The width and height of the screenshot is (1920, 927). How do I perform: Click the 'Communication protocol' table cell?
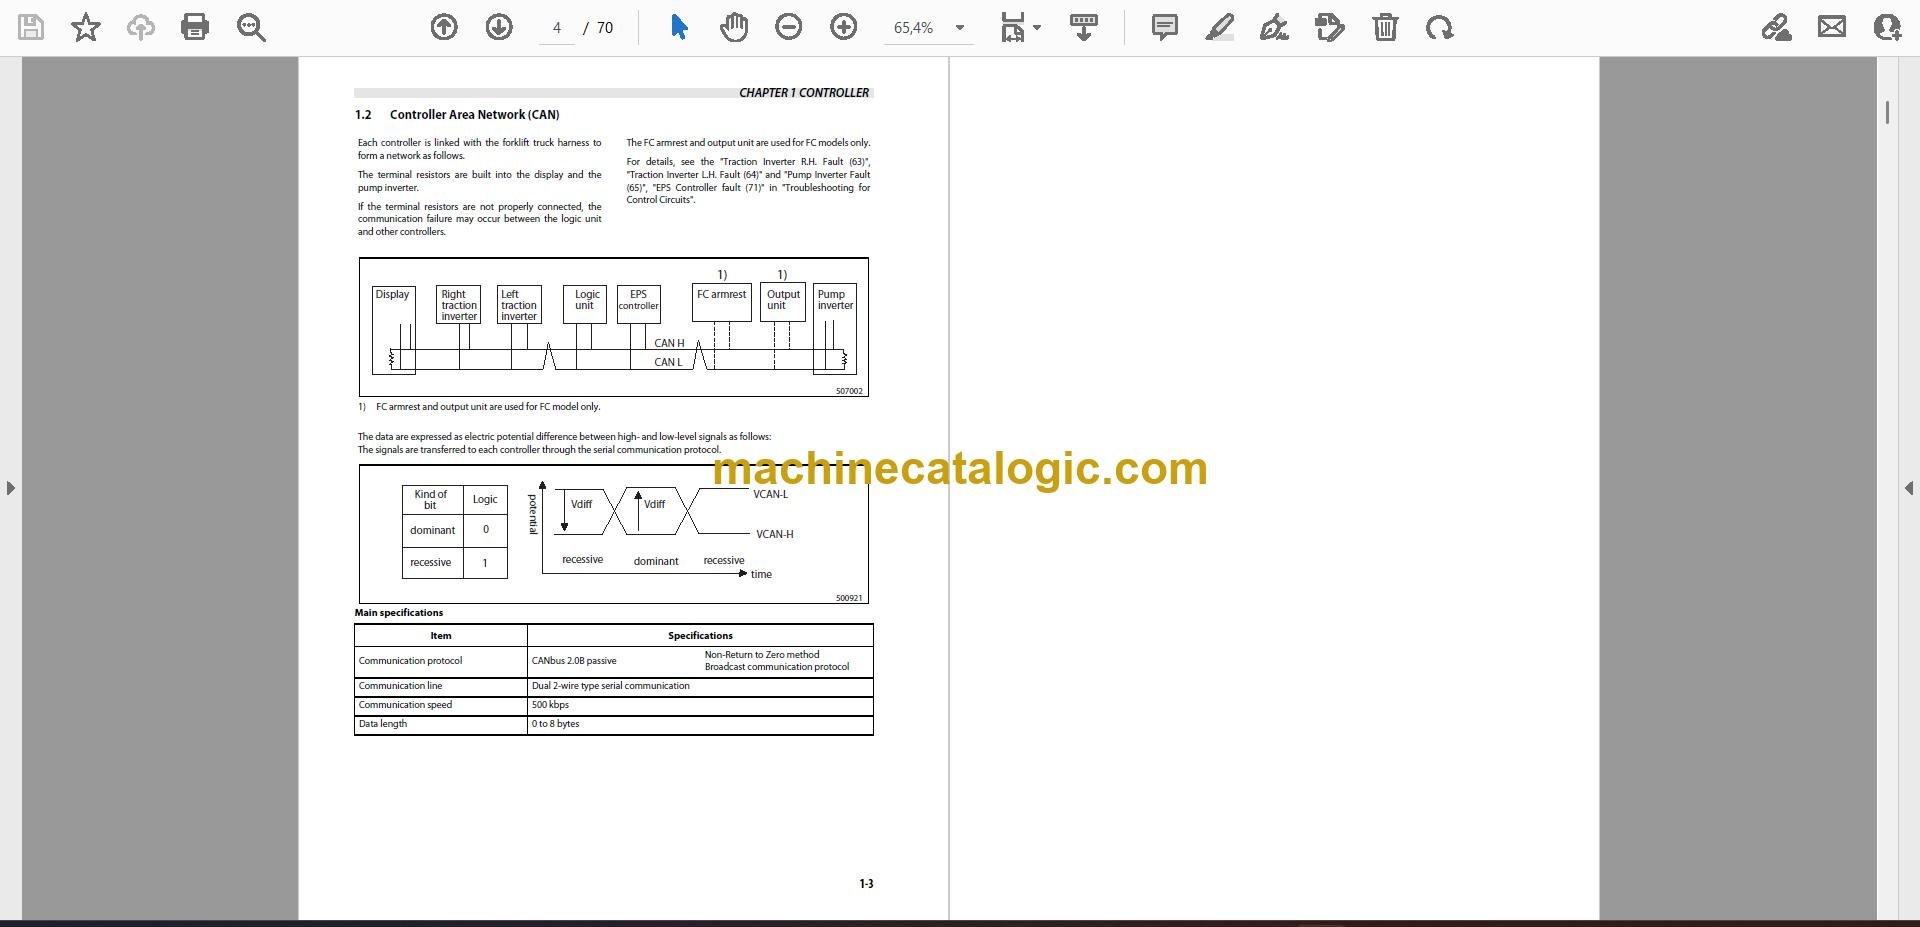(441, 661)
